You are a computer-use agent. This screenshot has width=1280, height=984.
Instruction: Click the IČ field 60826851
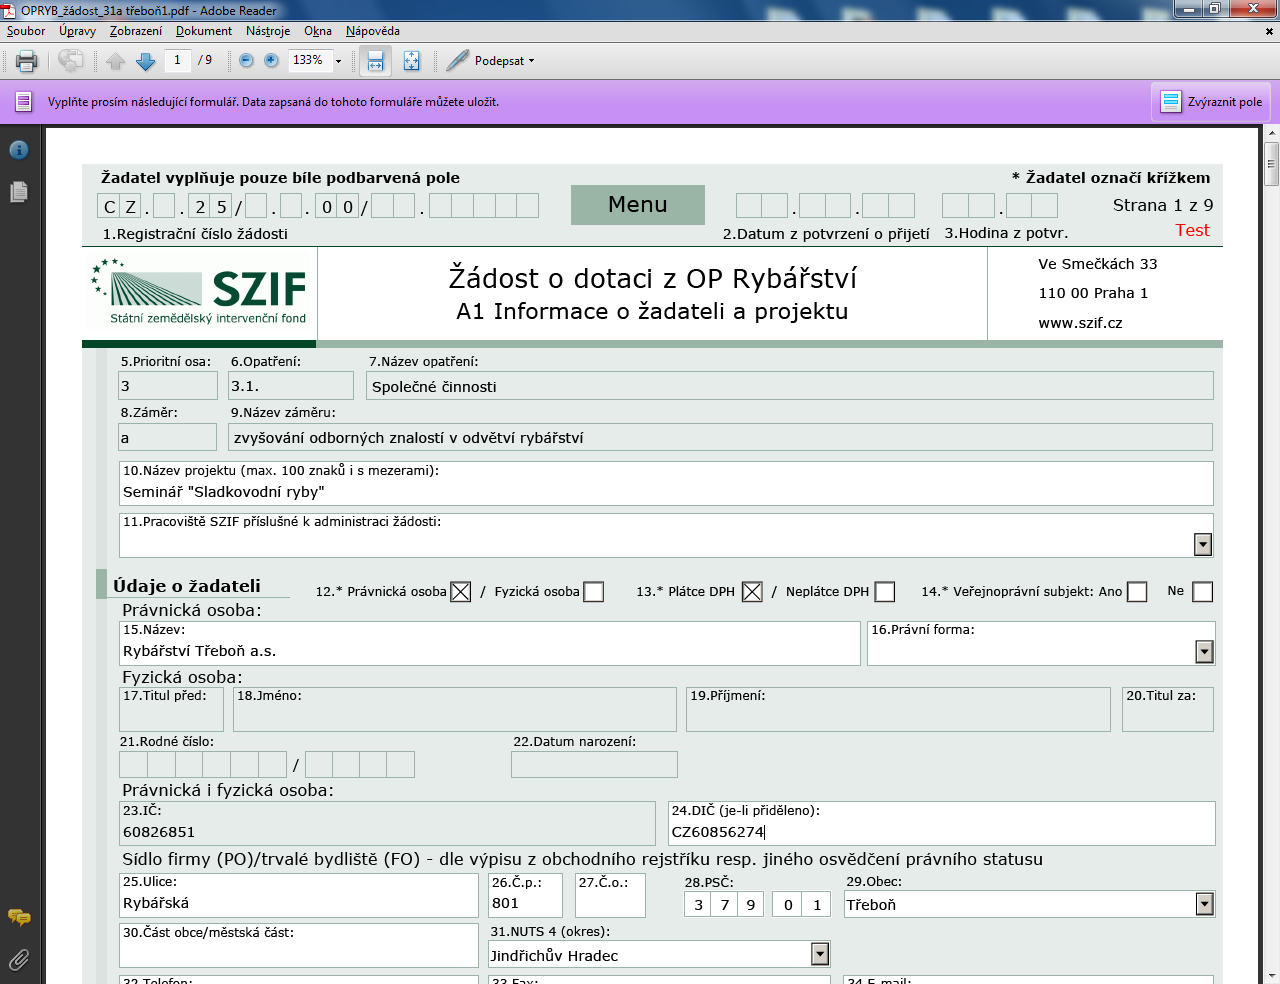(387, 823)
